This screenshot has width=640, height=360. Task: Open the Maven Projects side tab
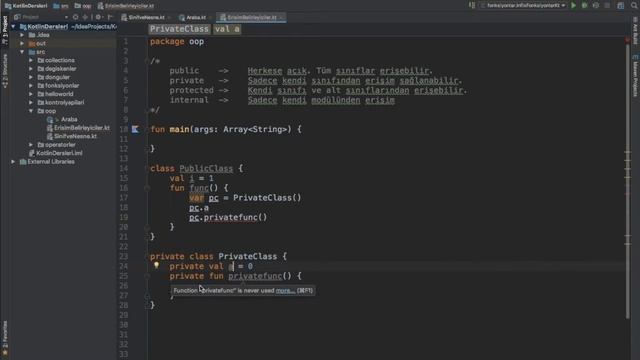635,77
